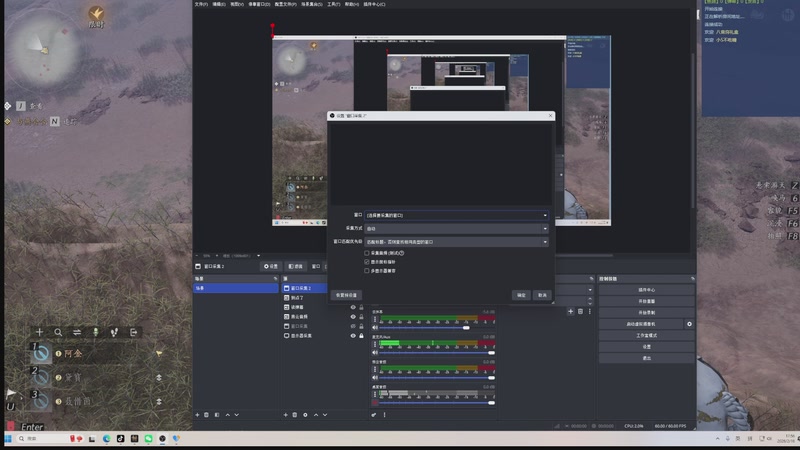The width and height of the screenshot is (800, 450).
Task: Click the add scene plus icon
Action: pos(198,414)
